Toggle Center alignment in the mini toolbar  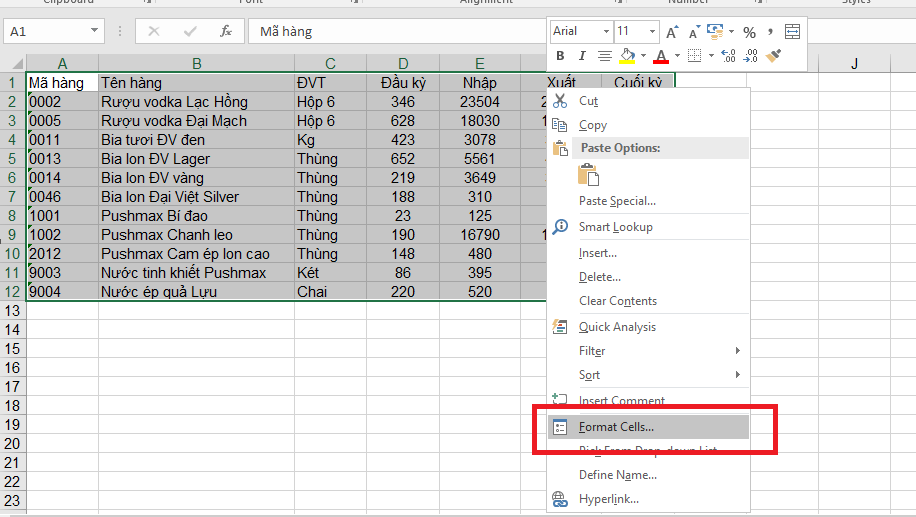(x=605, y=56)
